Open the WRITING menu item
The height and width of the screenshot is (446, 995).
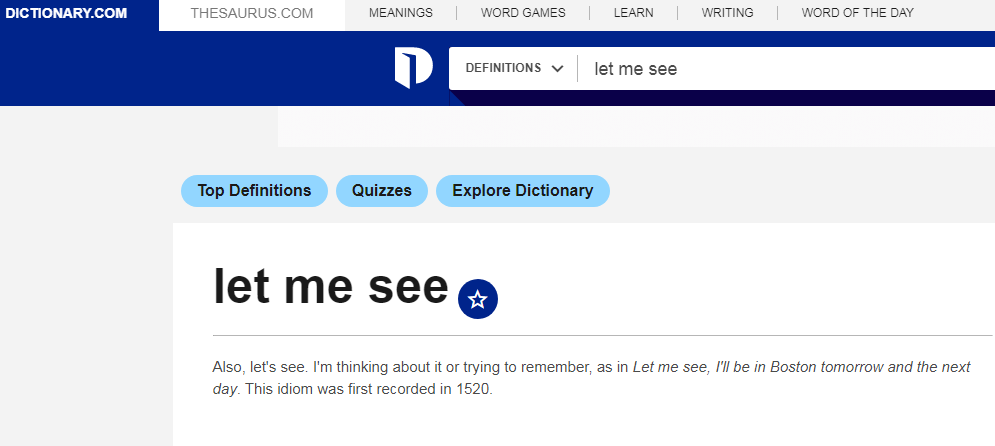point(728,13)
